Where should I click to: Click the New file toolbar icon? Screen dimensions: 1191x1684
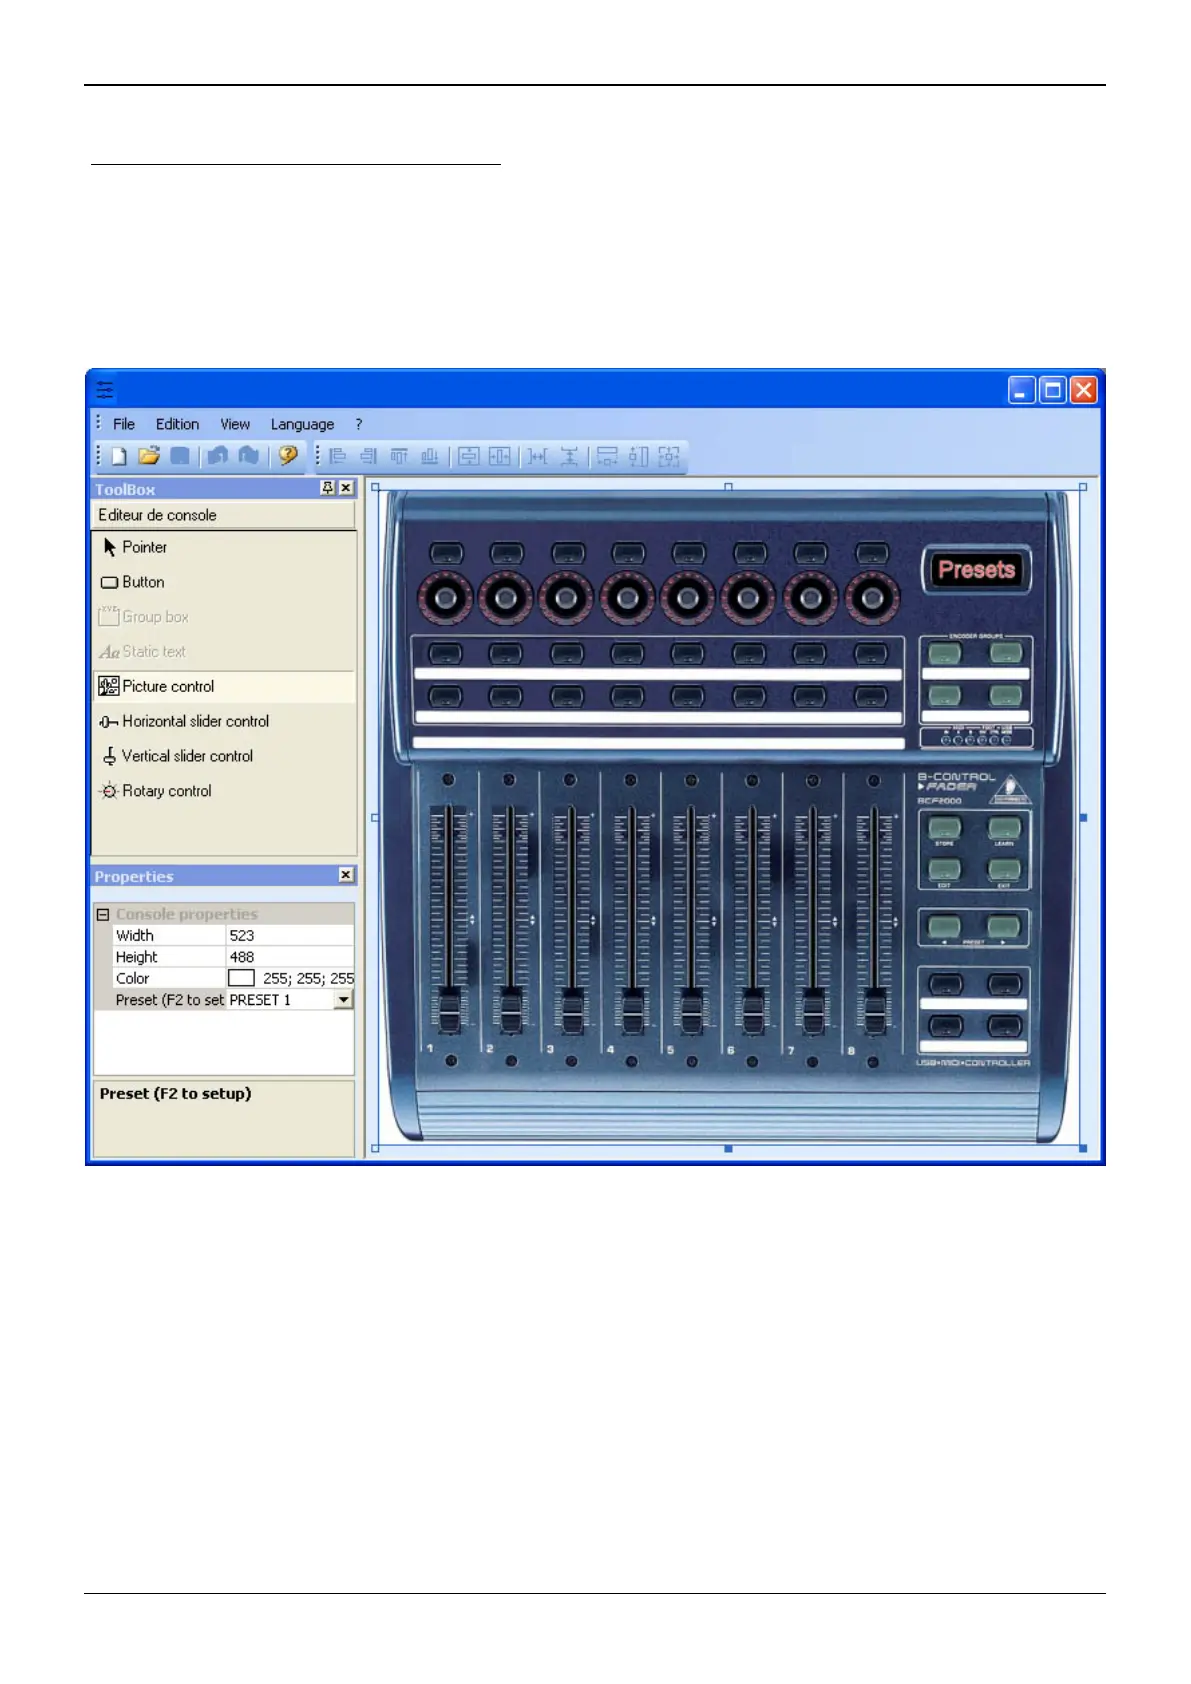click(119, 457)
